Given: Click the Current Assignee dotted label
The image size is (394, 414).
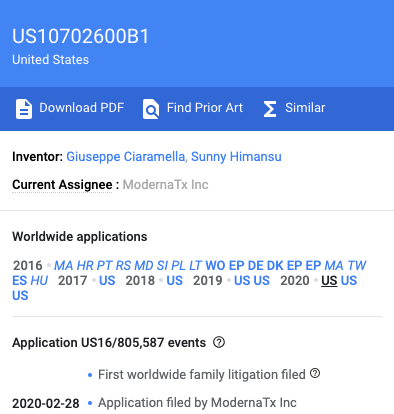Looking at the screenshot, I should pos(62,185).
